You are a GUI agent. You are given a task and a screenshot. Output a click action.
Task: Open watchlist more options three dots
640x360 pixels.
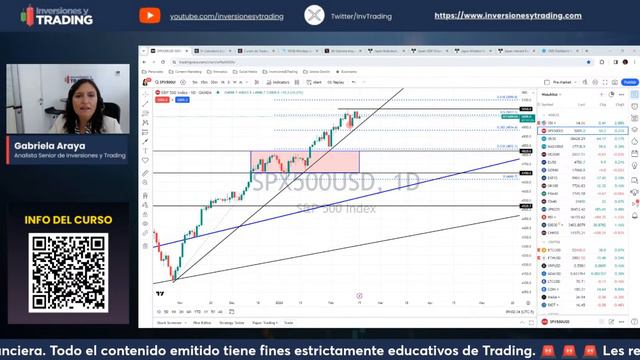pos(621,94)
